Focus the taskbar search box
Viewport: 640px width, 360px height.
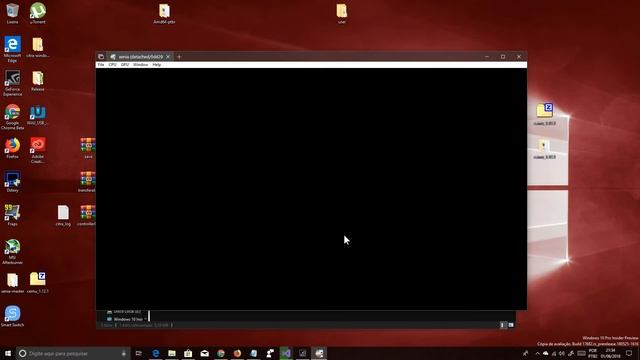coord(73,353)
